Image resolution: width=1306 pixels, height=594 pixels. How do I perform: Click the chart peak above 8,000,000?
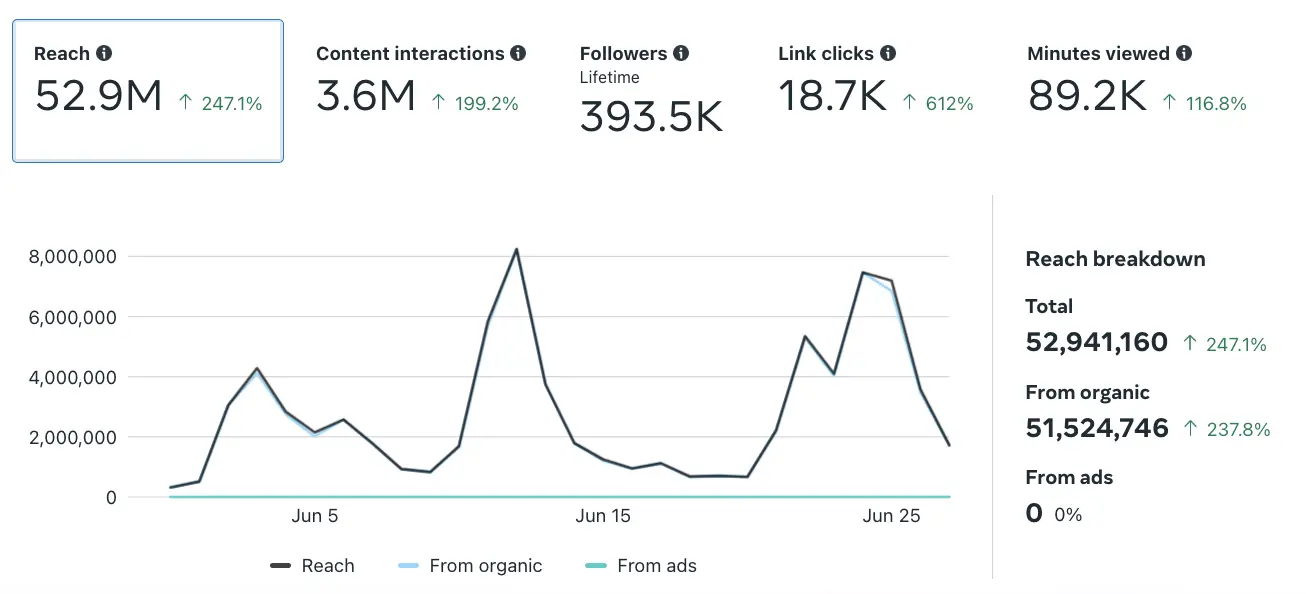point(516,249)
